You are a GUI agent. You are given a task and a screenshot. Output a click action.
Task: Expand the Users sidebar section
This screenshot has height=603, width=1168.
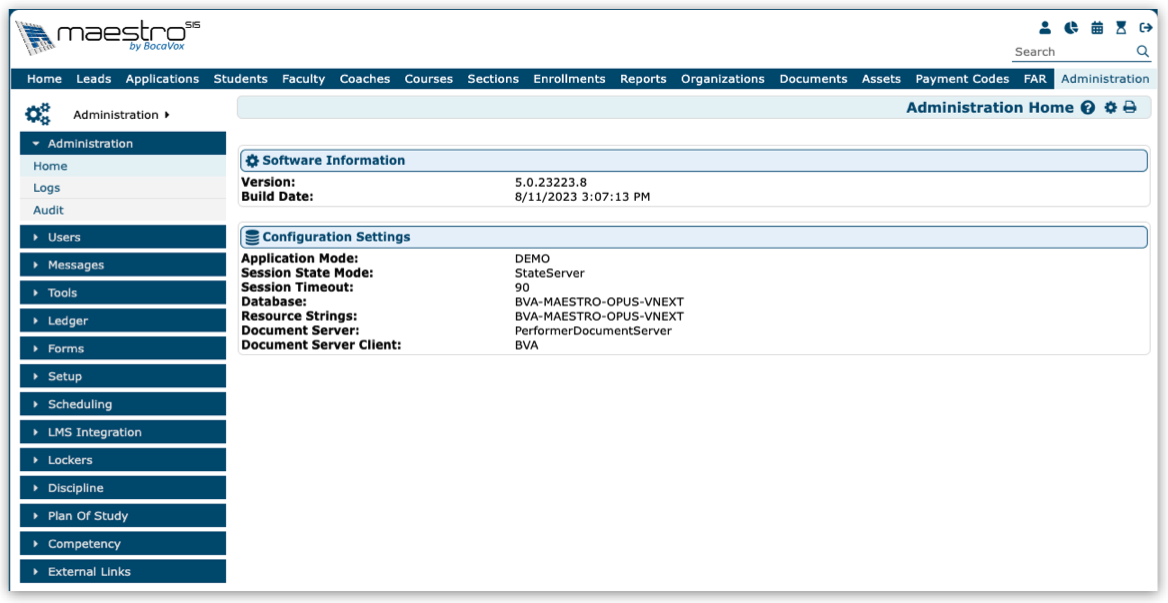coord(122,237)
